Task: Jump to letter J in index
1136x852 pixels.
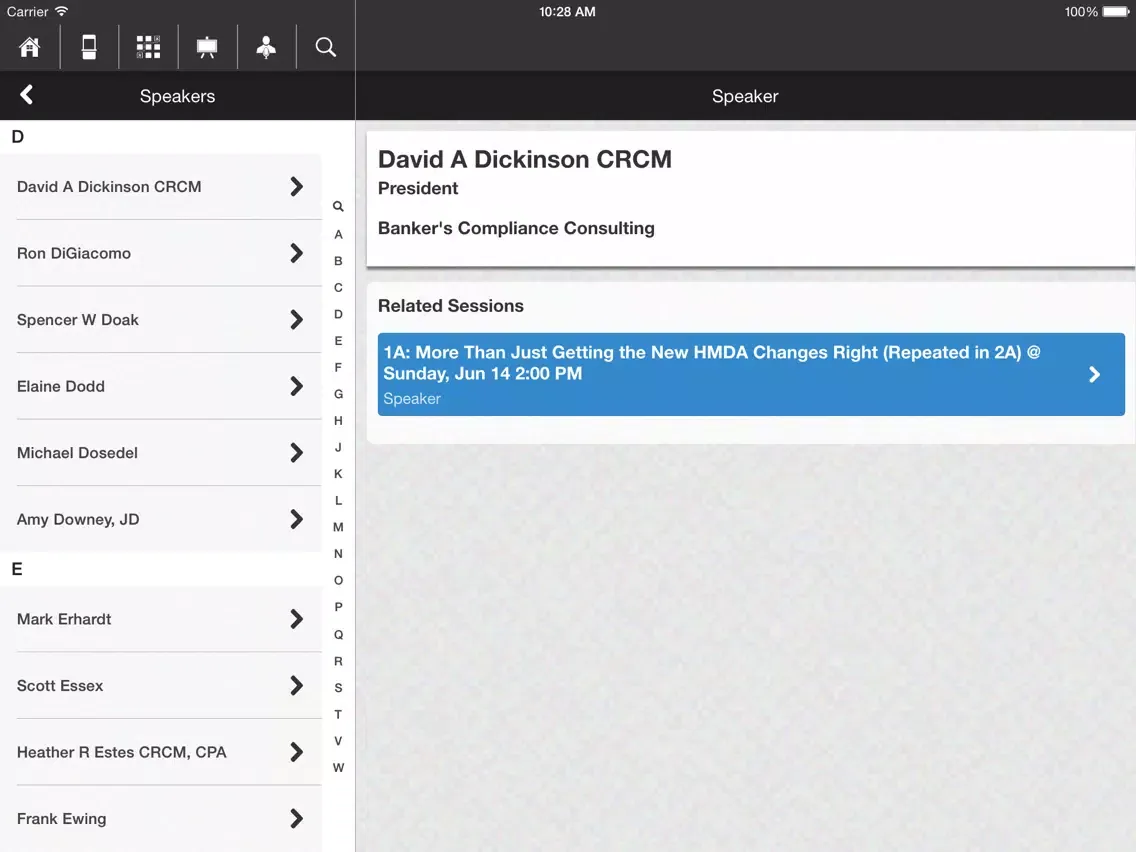Action: point(338,447)
